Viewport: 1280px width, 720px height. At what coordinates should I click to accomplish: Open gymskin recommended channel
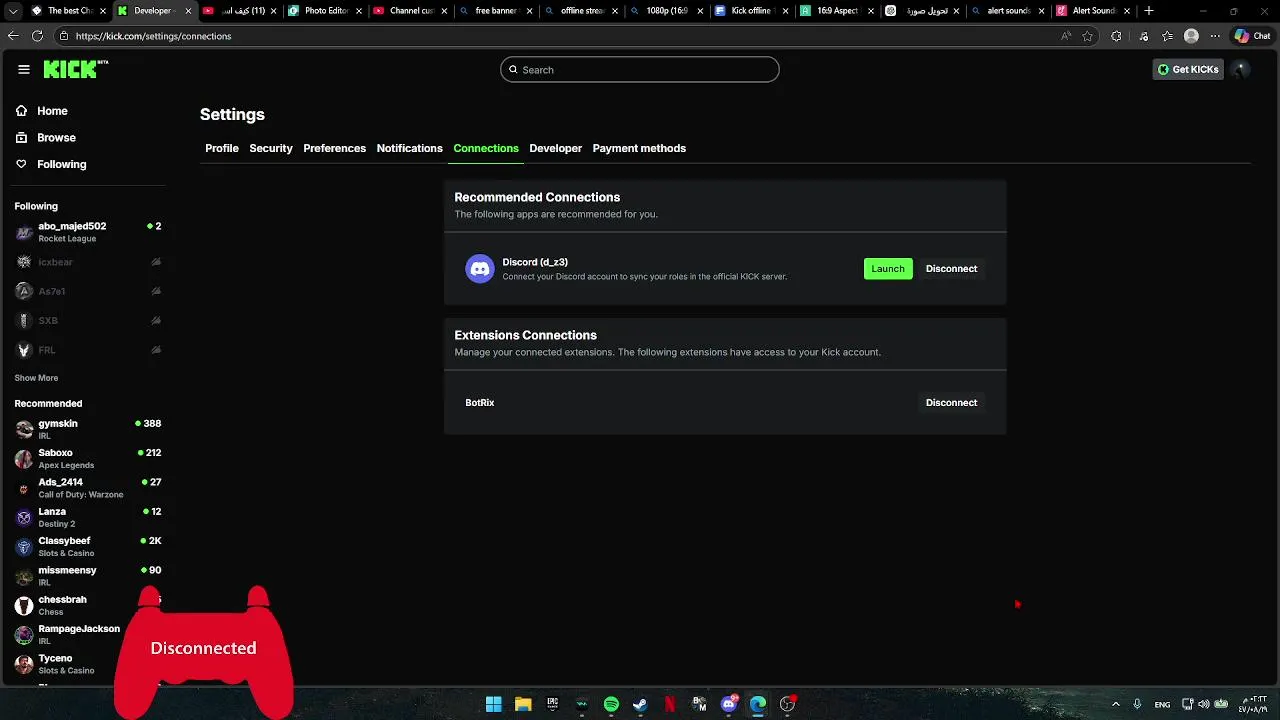click(x=88, y=429)
